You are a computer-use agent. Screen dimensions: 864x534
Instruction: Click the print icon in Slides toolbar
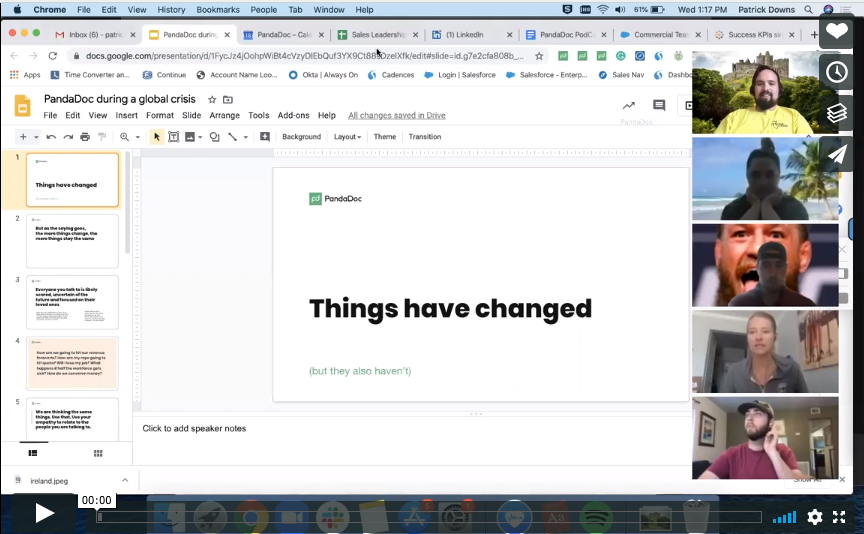[x=85, y=137]
